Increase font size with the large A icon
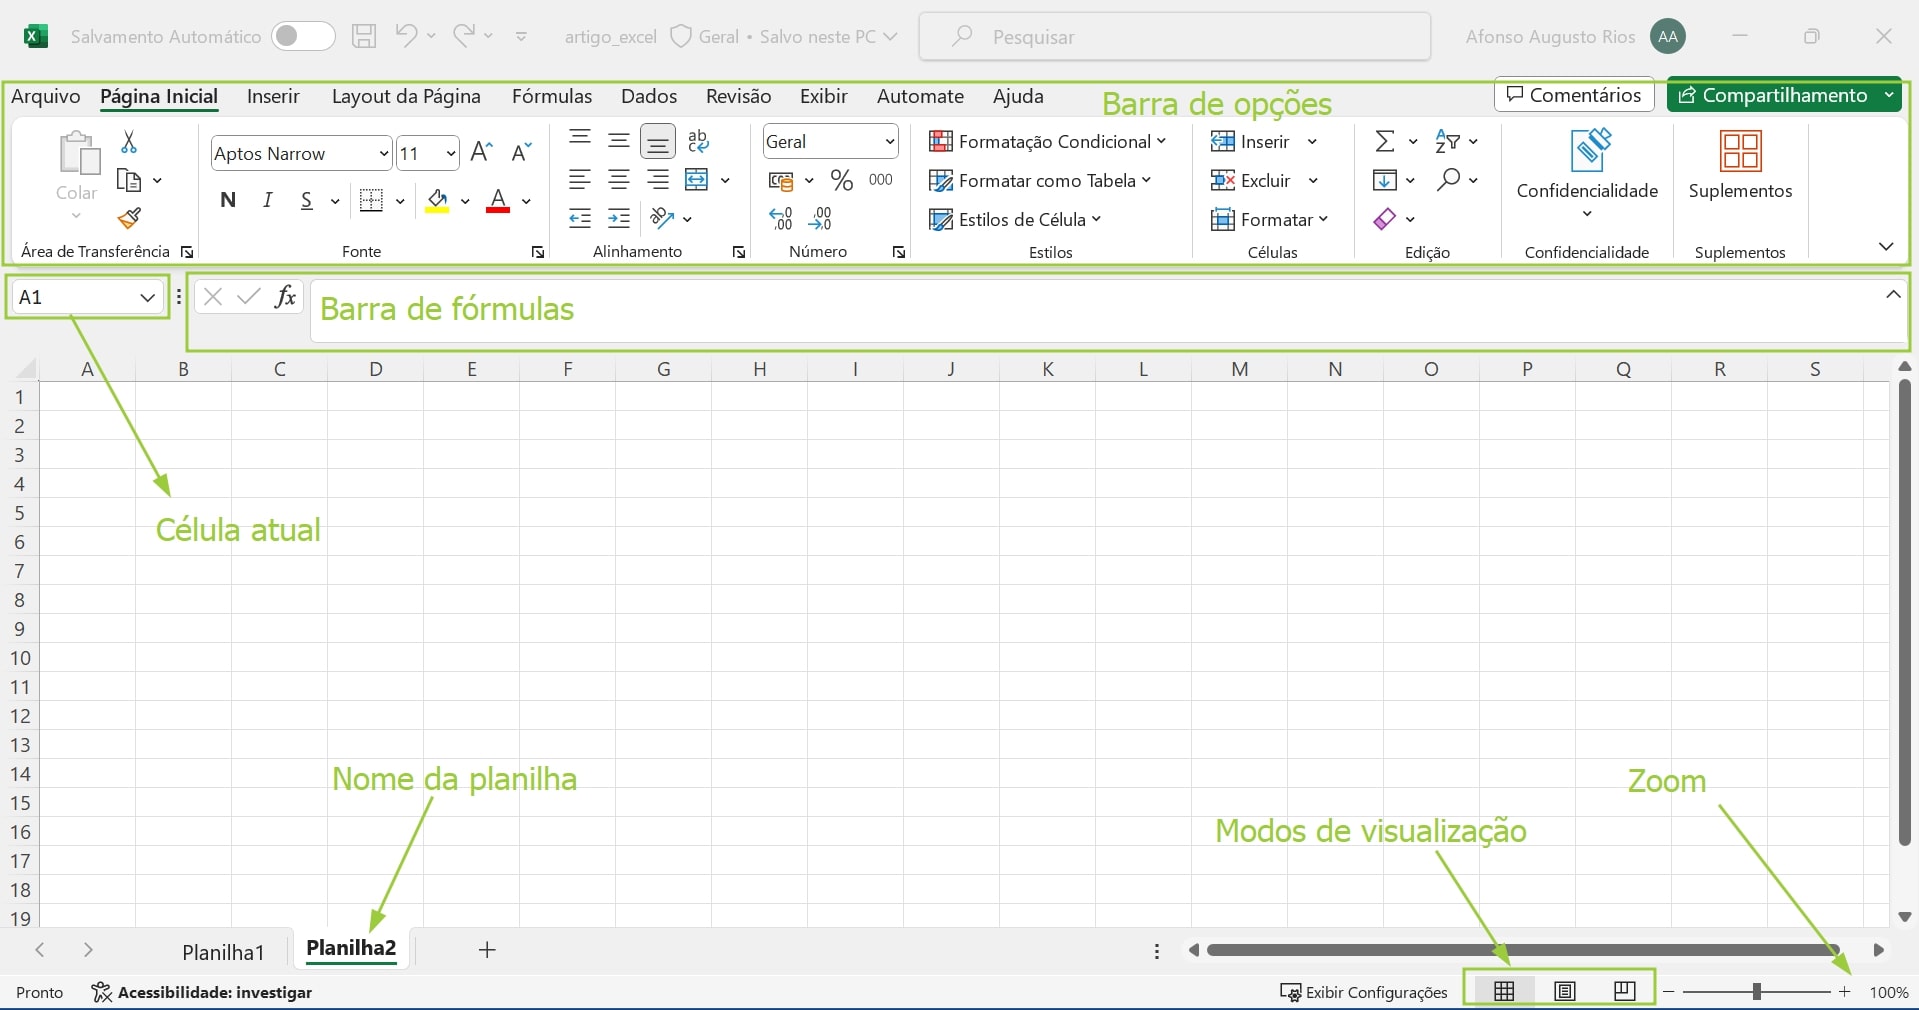Viewport: 1919px width, 1010px height. point(481,152)
